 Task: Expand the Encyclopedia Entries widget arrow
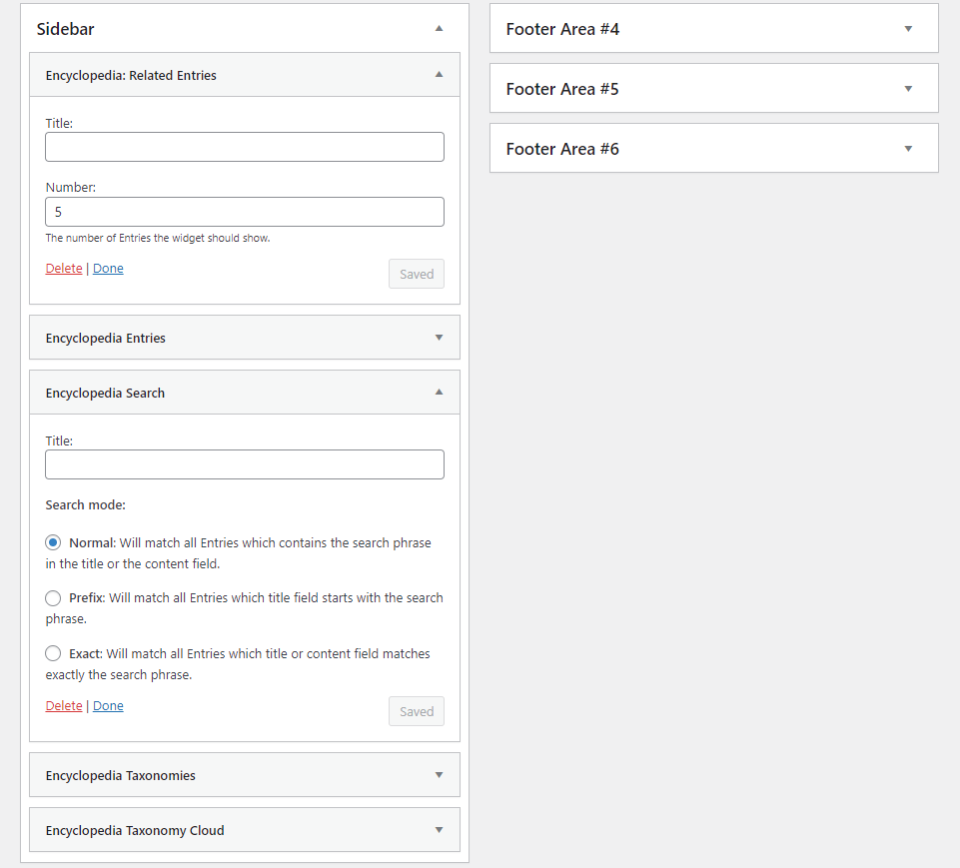438,338
